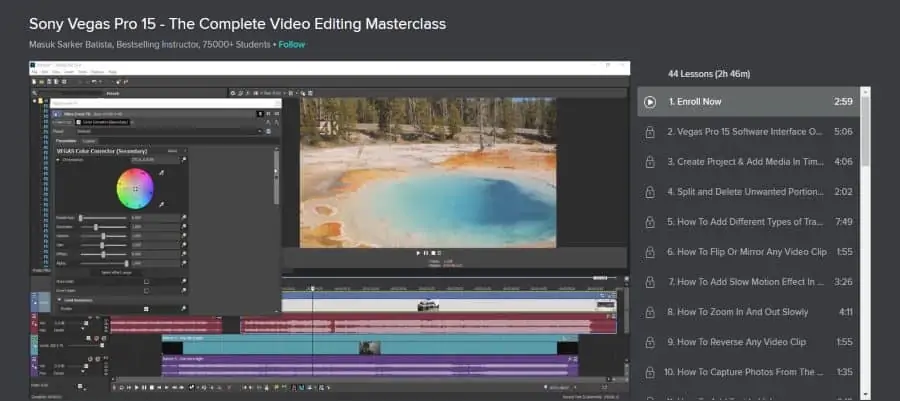The width and height of the screenshot is (900, 401).
Task: Click the chrominance color value field
Action: pyautogui.click(x=155, y=159)
